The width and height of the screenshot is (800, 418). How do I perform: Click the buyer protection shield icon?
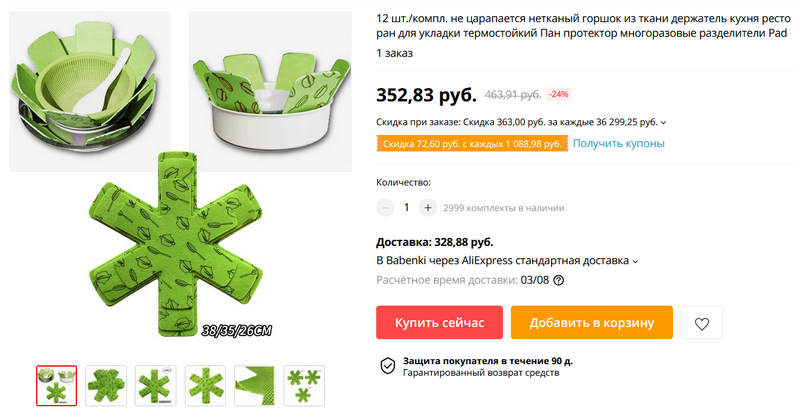click(387, 366)
